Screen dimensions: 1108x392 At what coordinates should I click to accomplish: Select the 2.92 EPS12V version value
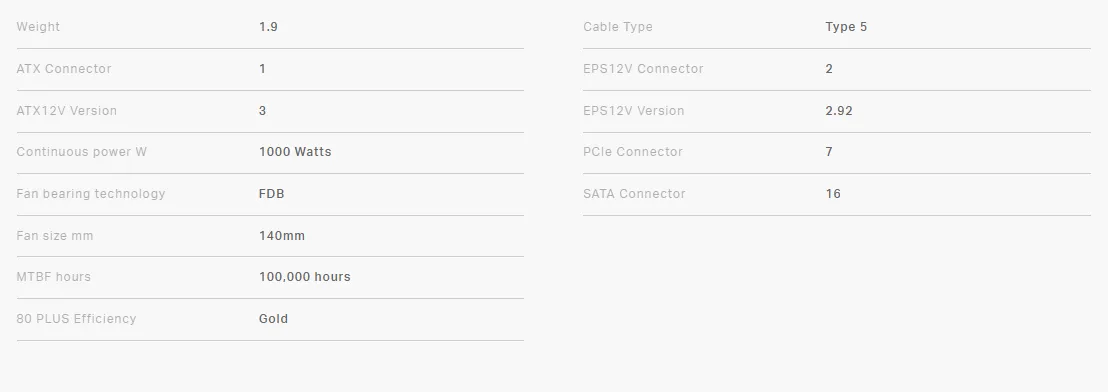point(839,110)
